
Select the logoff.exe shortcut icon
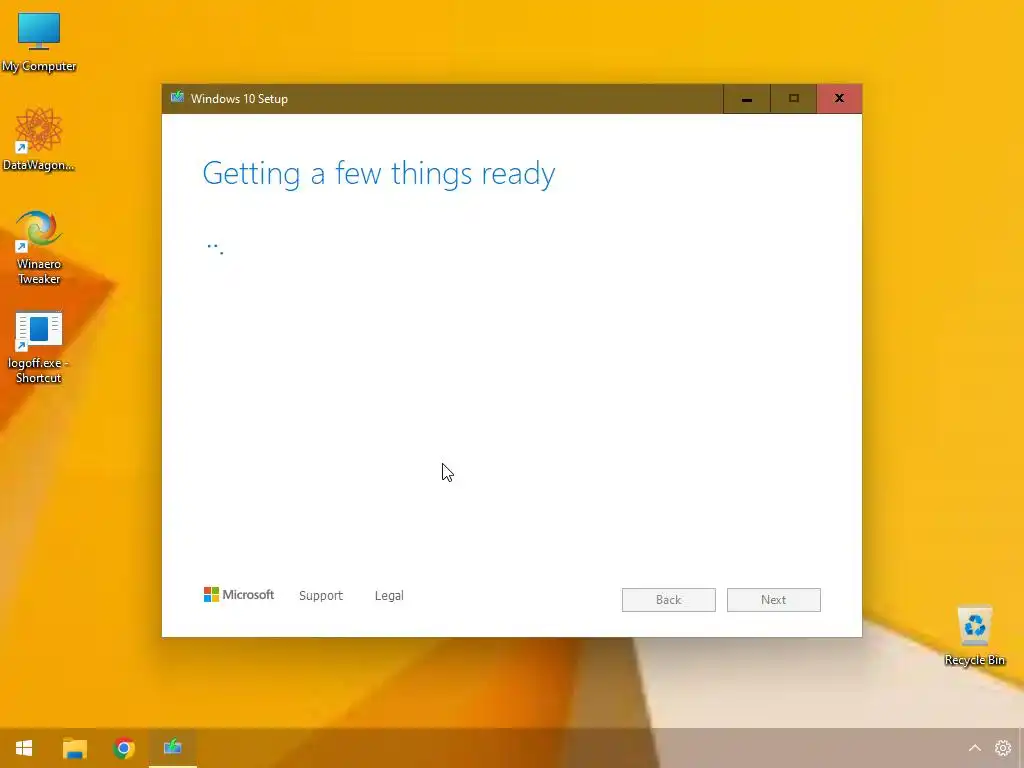(x=39, y=347)
